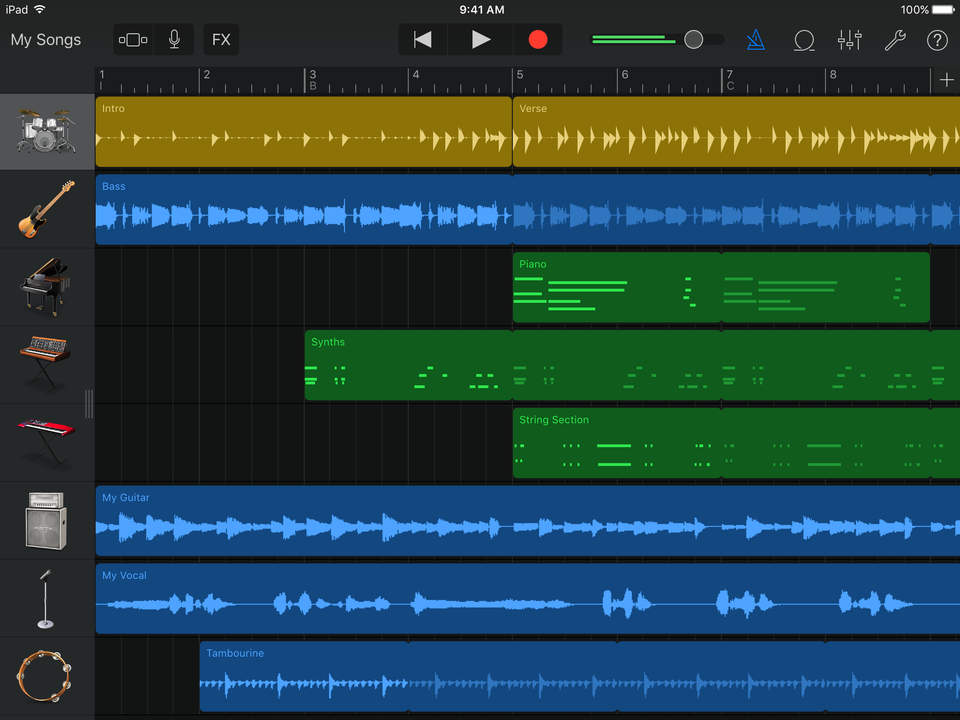Select the vocal microphone track icon

coord(46,599)
